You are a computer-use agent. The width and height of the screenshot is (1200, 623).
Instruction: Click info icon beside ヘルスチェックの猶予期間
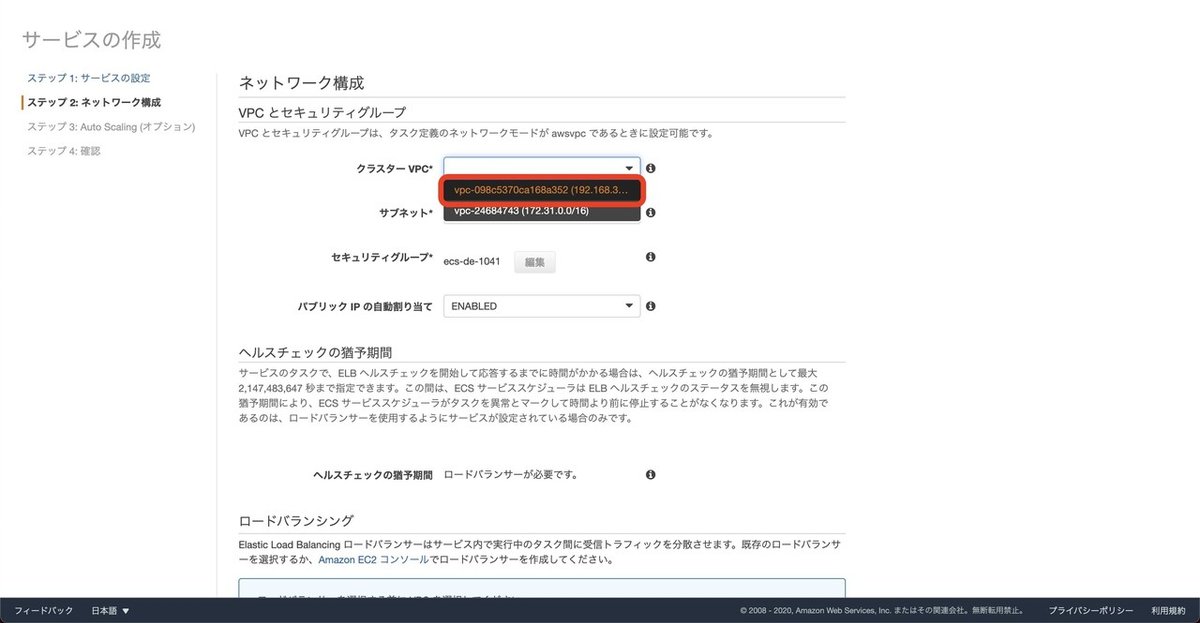point(650,474)
